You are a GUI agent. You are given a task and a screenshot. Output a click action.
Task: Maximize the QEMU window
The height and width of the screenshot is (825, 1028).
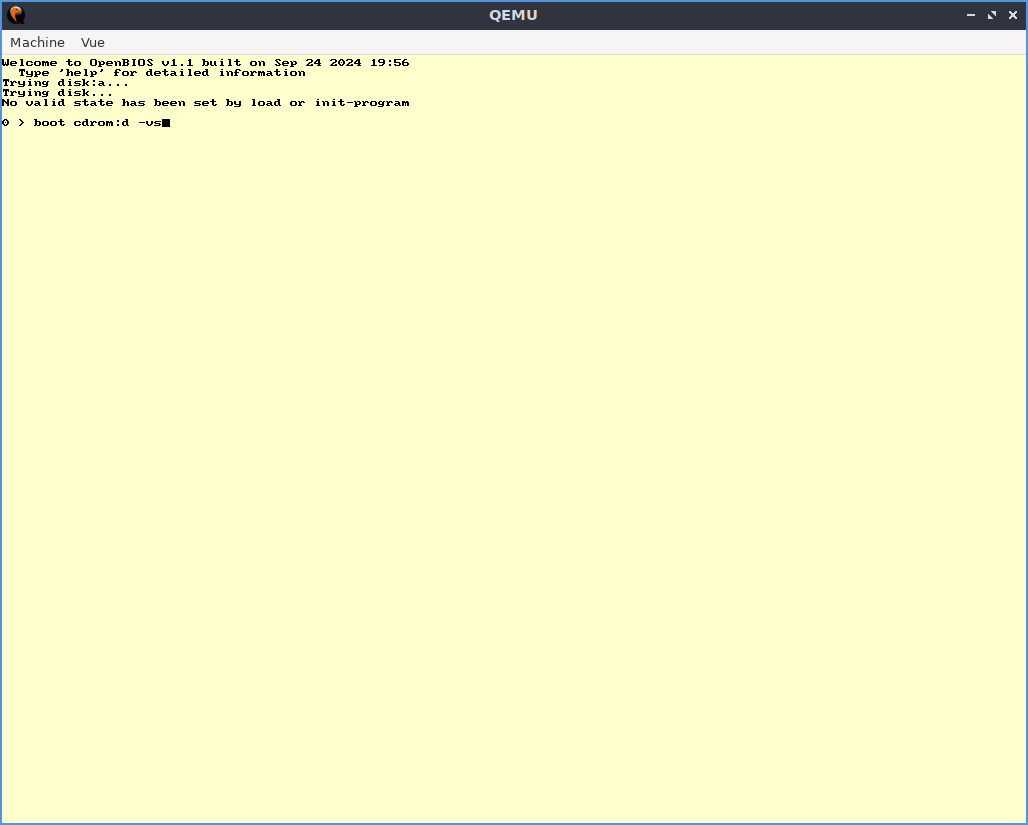pos(992,15)
